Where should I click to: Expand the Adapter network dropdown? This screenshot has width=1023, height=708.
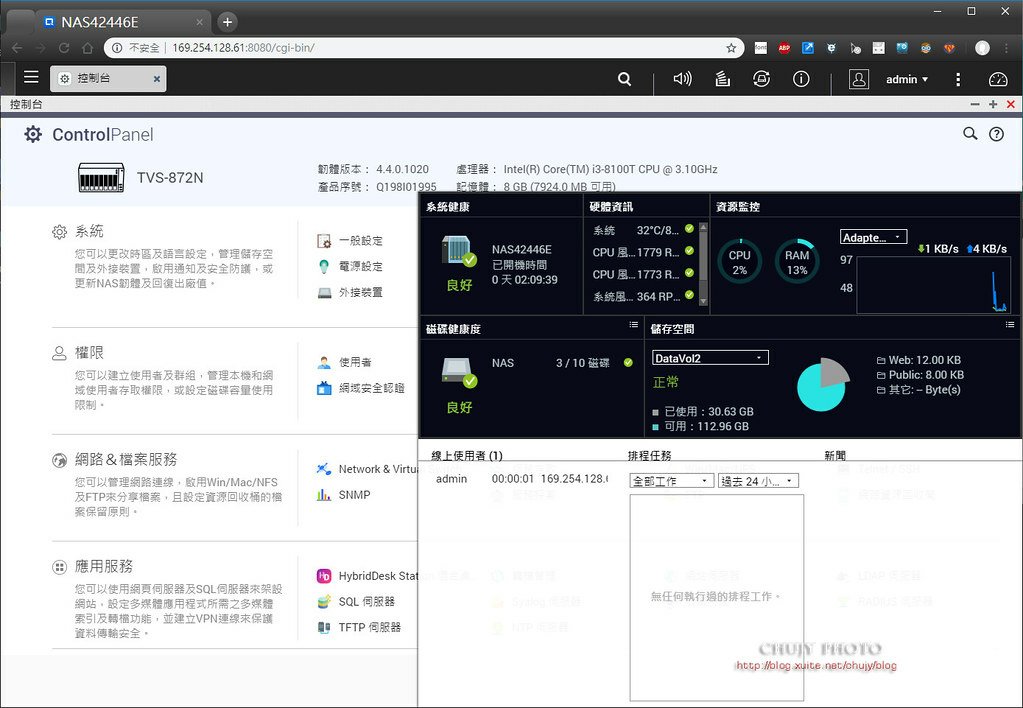coord(874,238)
